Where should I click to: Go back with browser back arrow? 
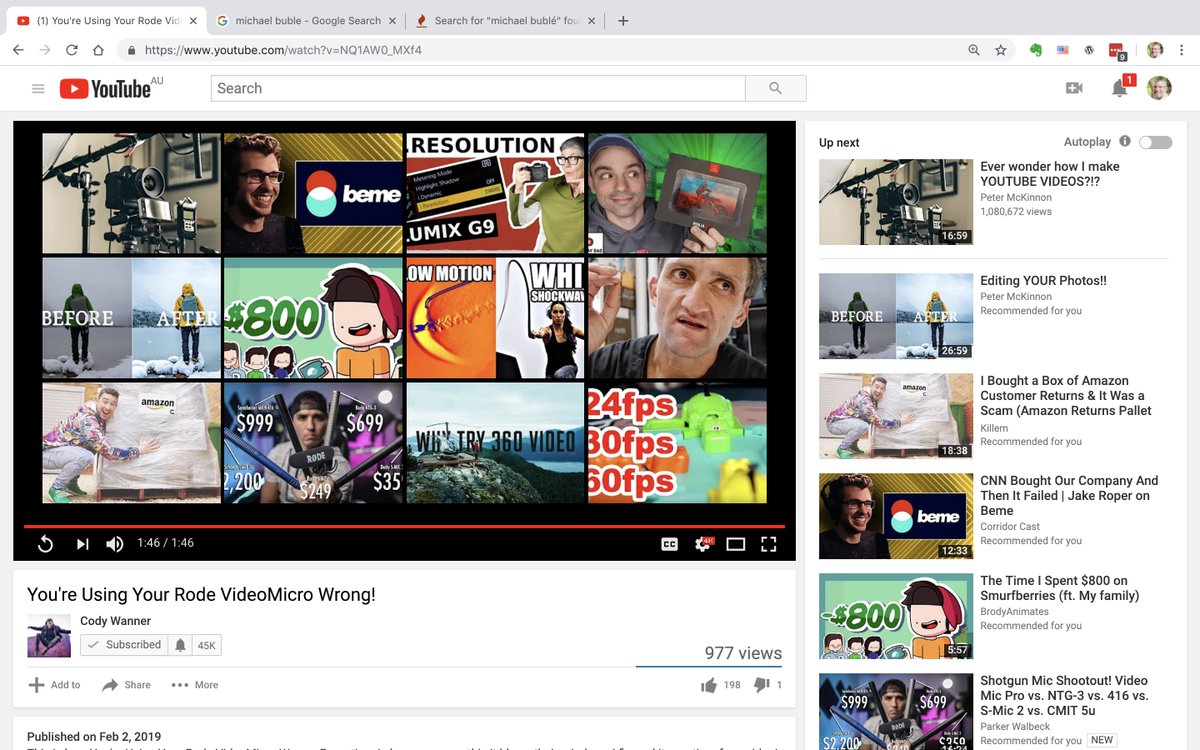tap(18, 49)
